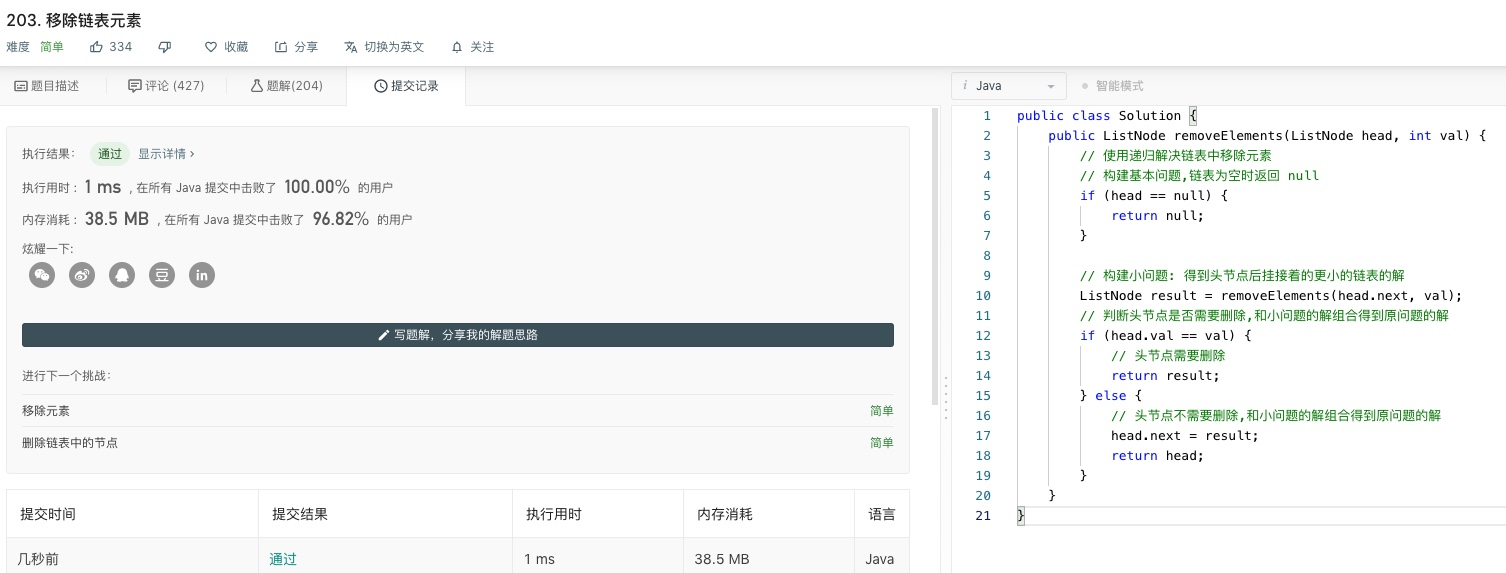The width and height of the screenshot is (1506, 573).
Task: Click 写题解，分享我的解题思路 button
Action: (x=458, y=335)
